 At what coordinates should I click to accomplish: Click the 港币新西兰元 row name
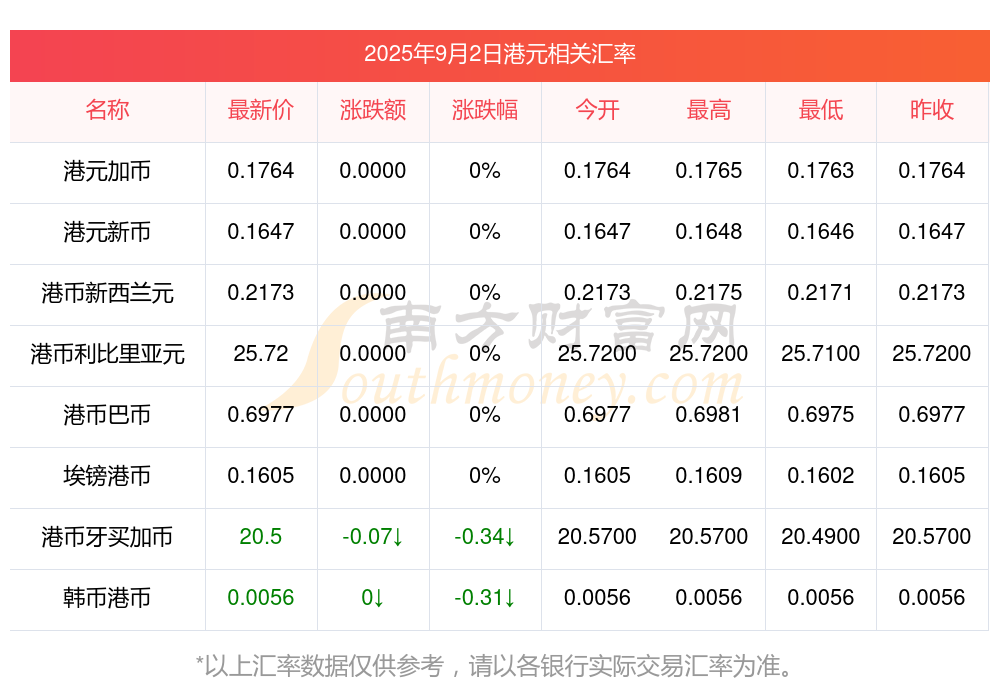[107, 293]
